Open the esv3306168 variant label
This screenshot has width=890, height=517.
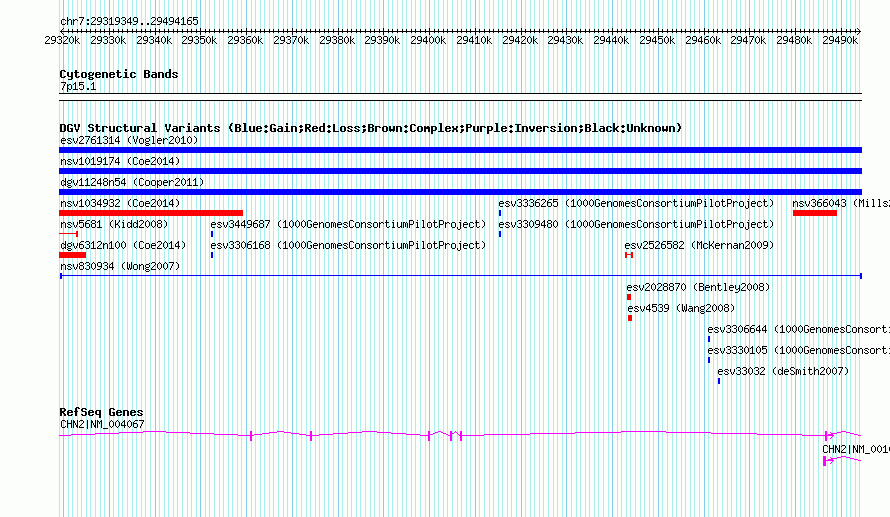pos(349,245)
